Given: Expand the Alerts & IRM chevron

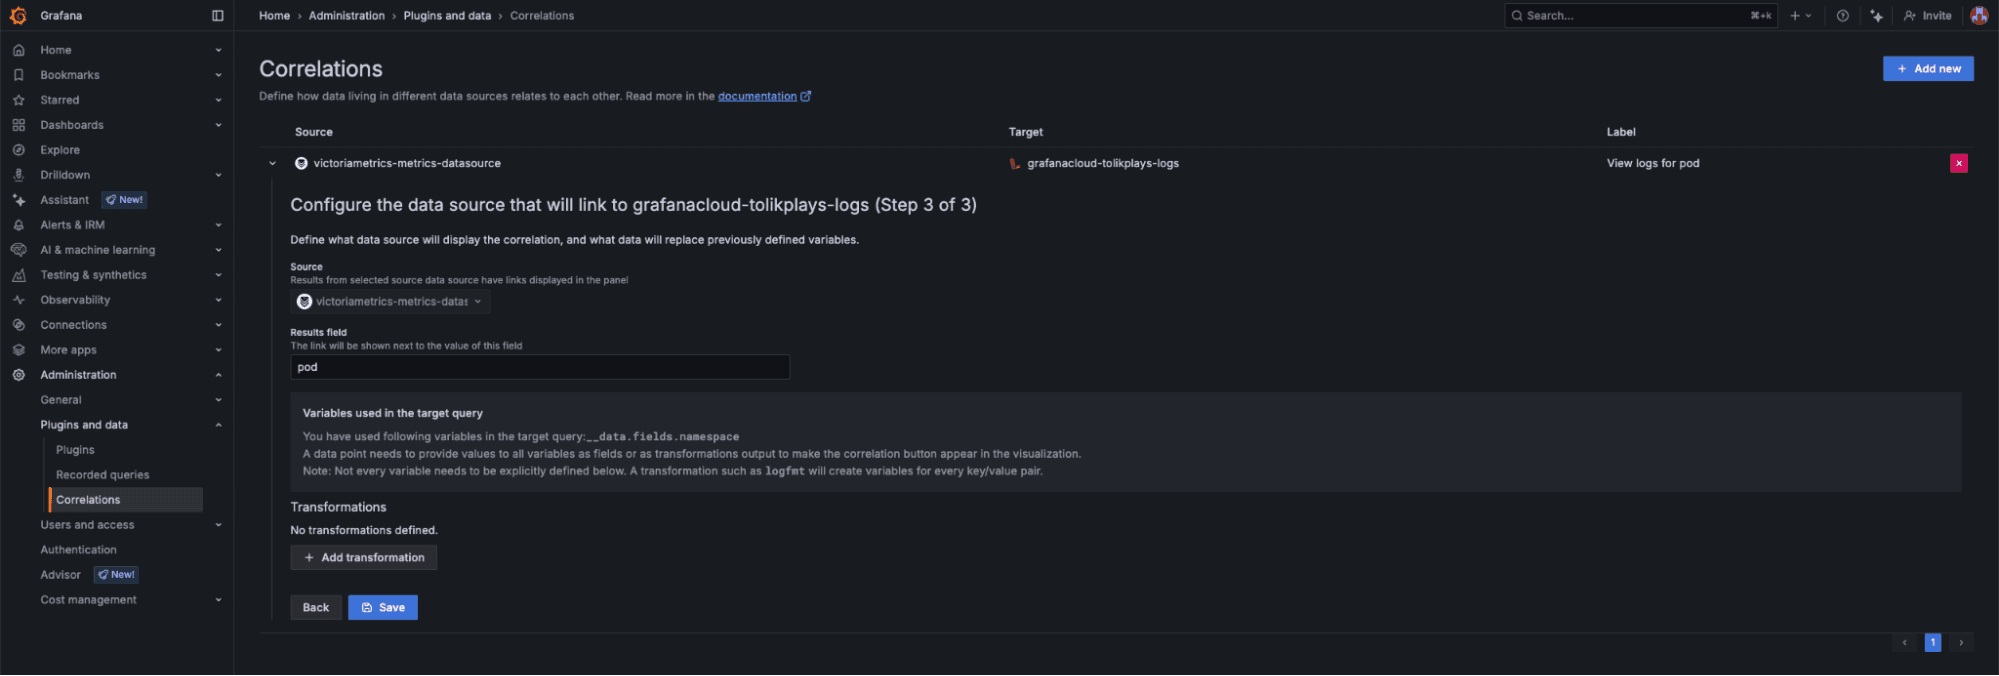Looking at the screenshot, I should point(218,225).
